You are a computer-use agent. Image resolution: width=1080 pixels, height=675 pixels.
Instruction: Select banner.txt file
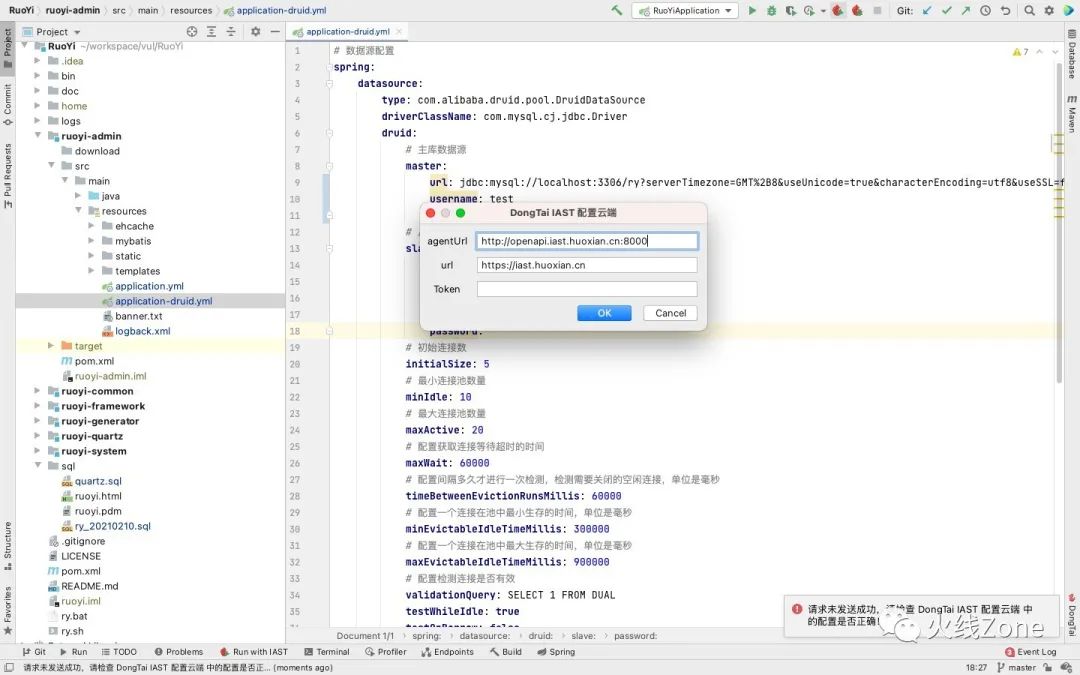click(138, 316)
